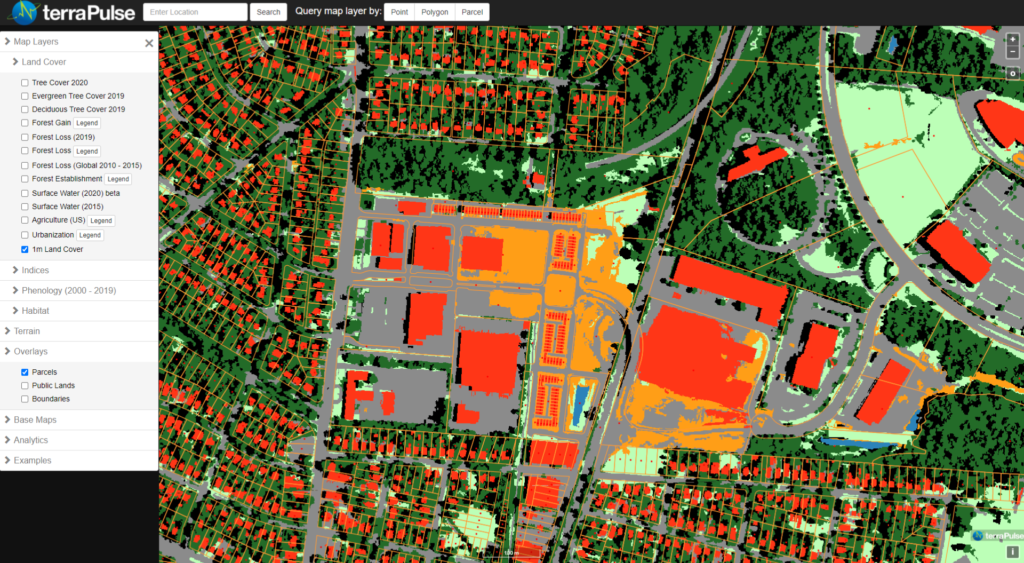Close the Map Layers panel

(x=149, y=43)
